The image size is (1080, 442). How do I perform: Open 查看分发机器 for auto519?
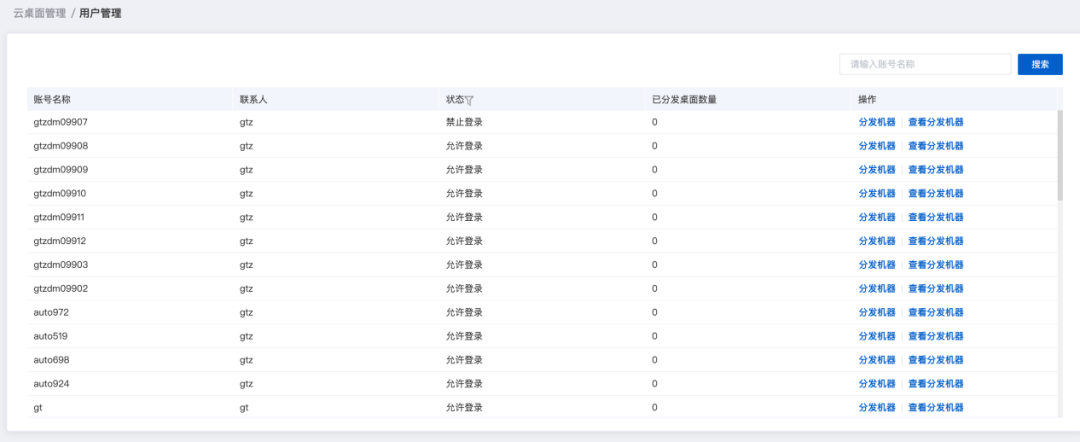pos(935,336)
